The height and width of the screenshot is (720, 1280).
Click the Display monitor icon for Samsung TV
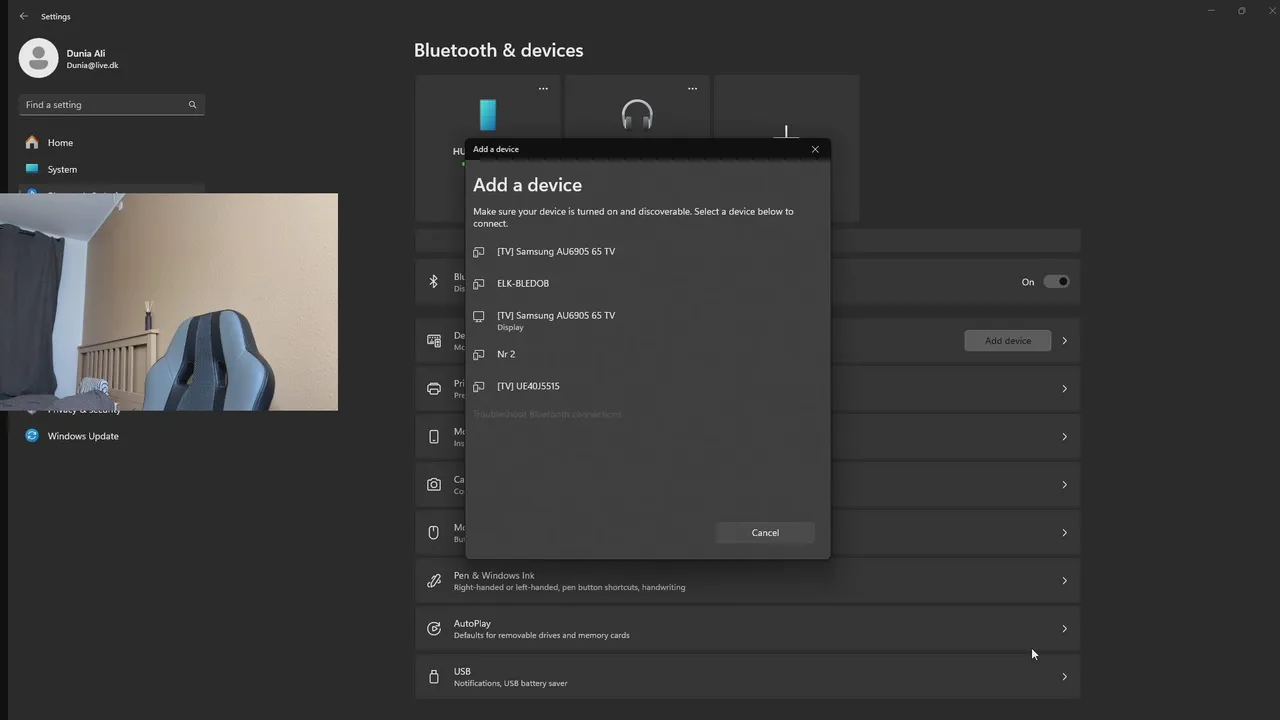(479, 317)
